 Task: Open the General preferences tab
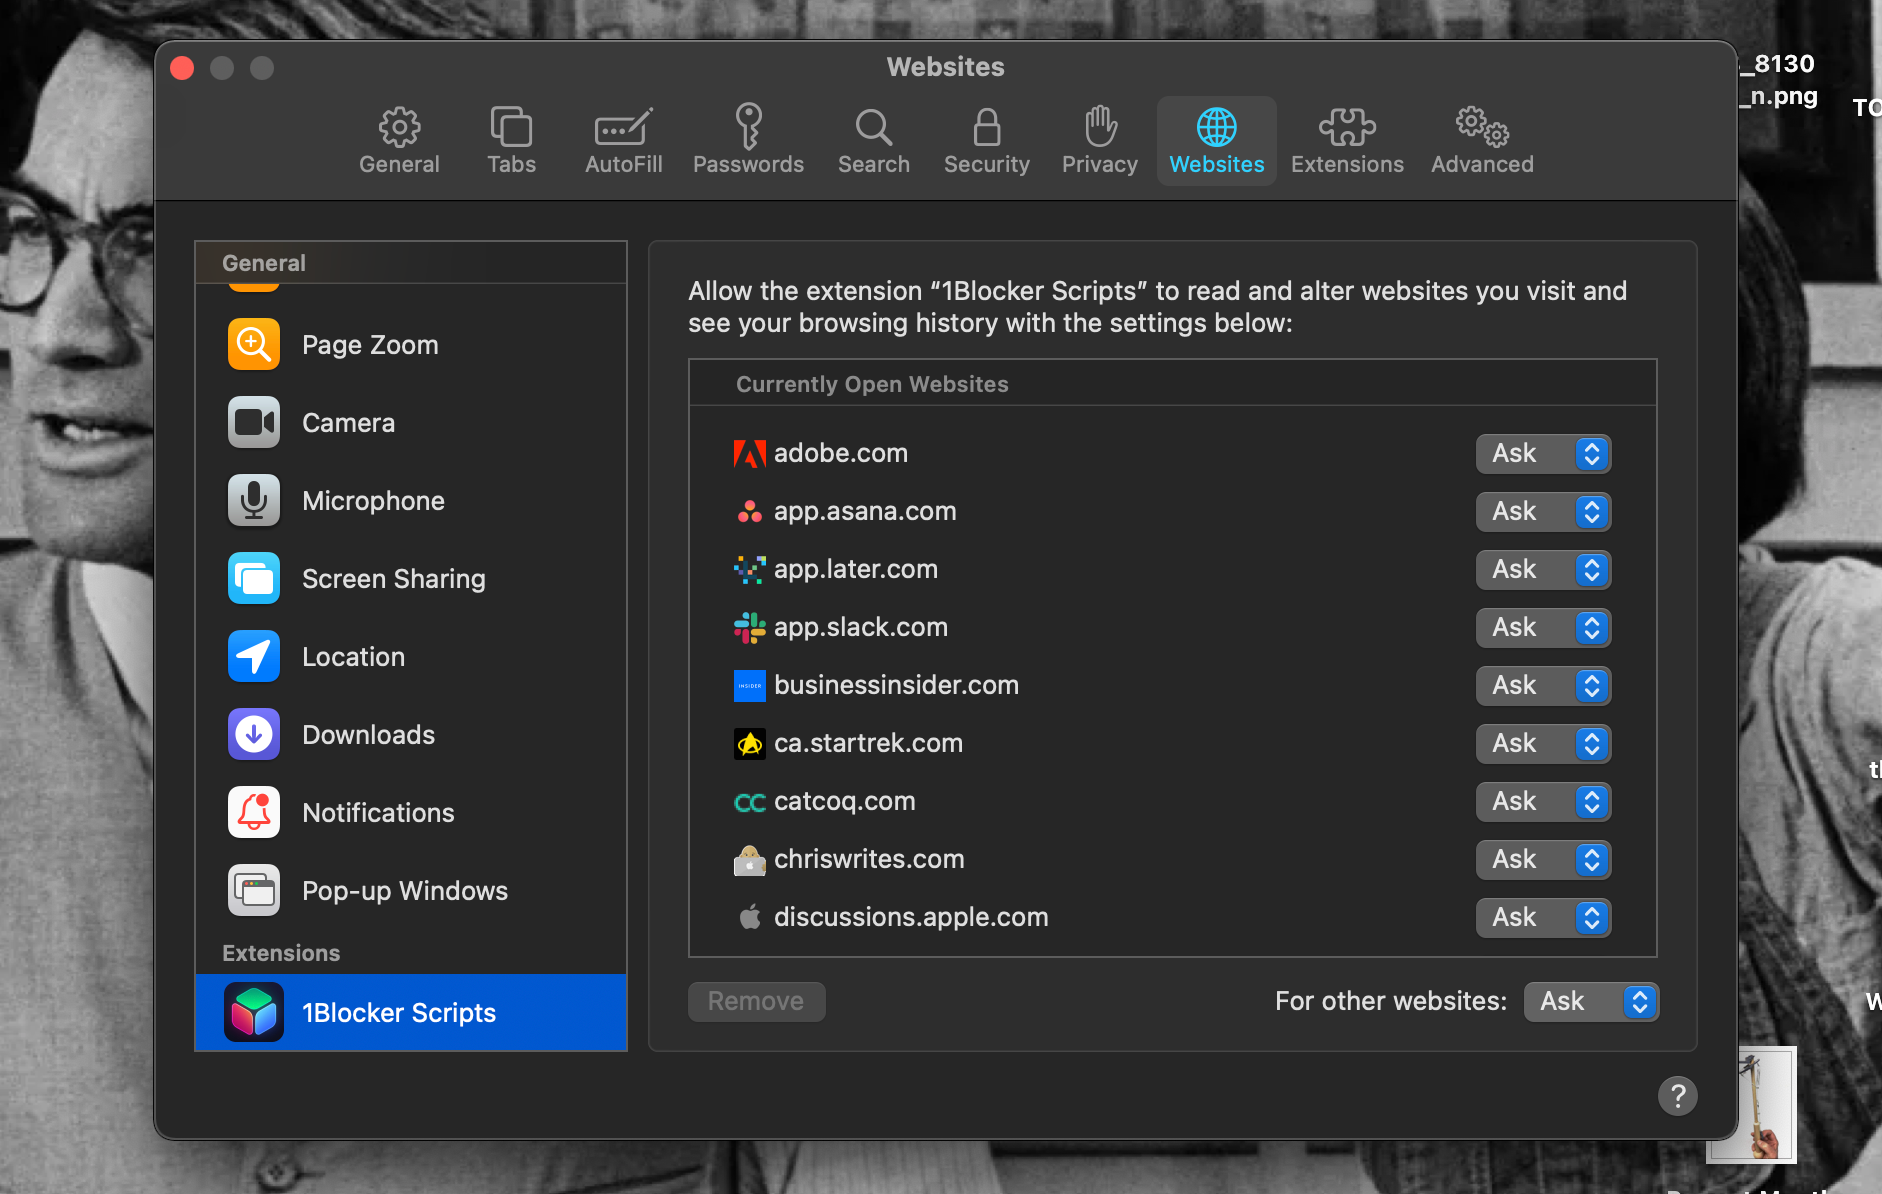[399, 141]
